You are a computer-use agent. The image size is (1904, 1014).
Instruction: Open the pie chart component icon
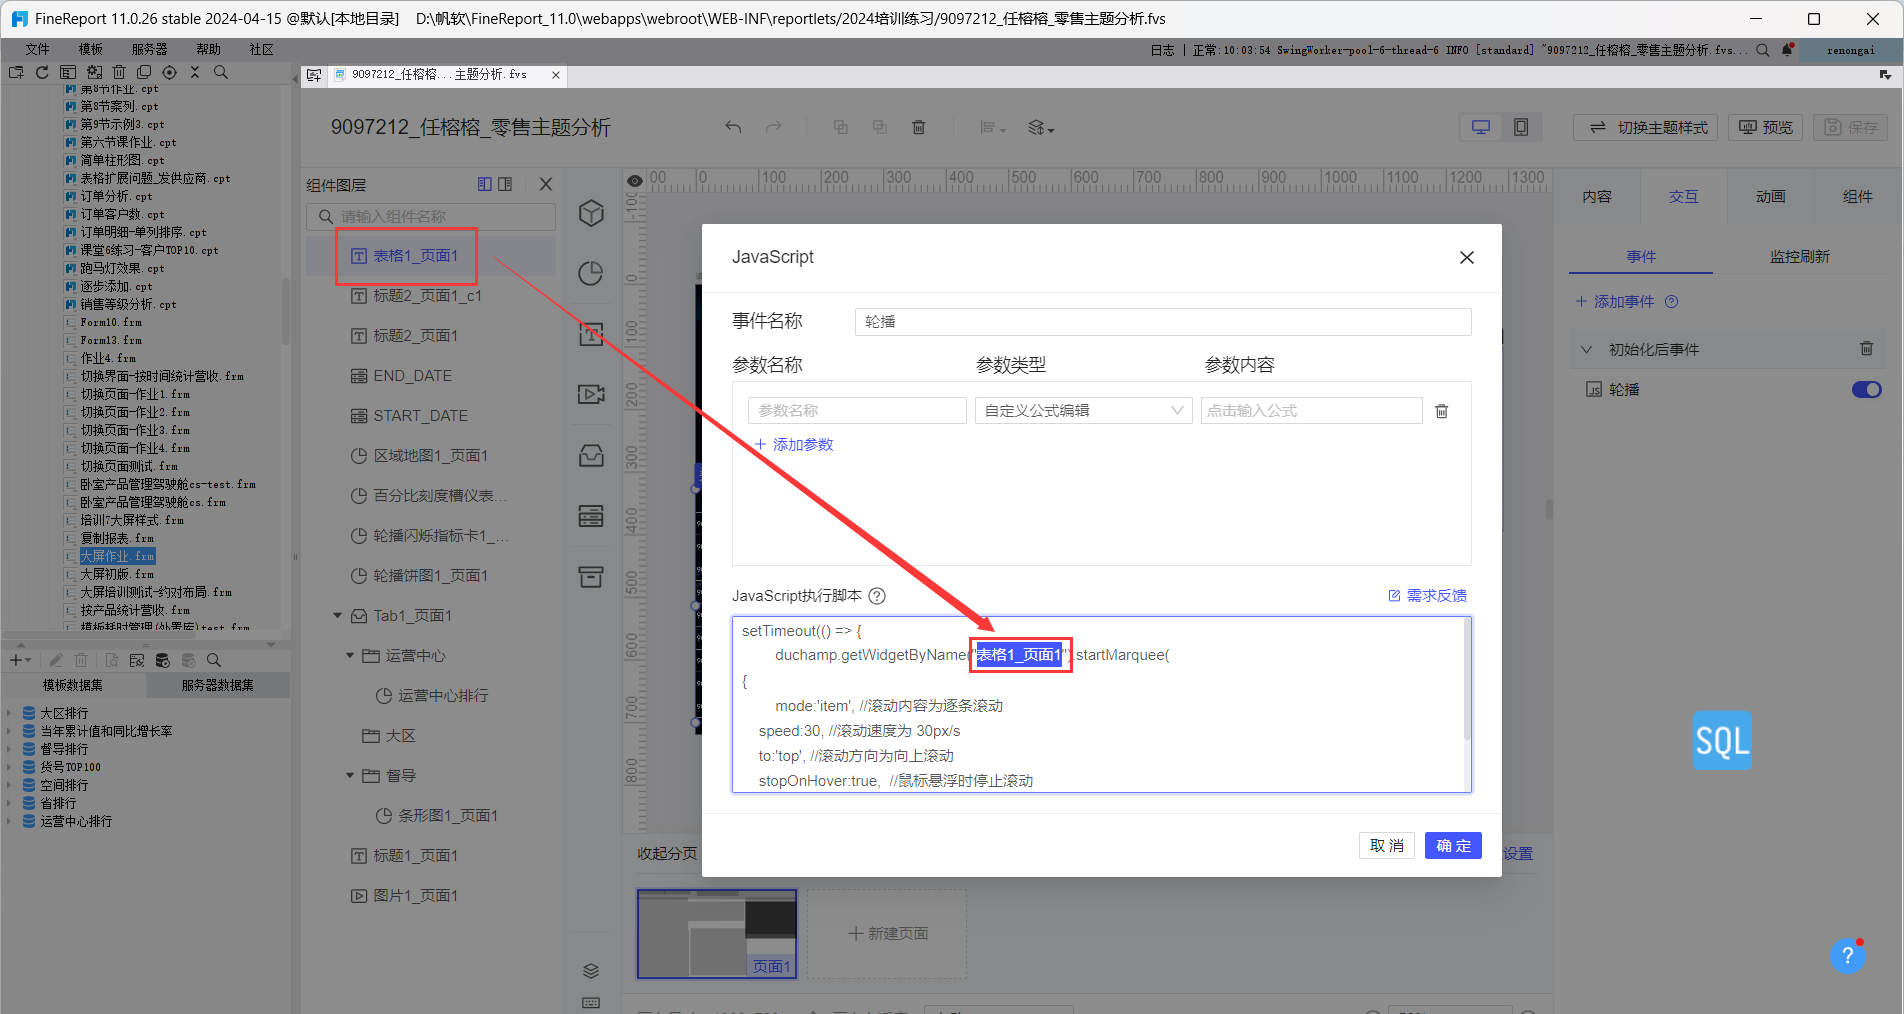point(591,273)
